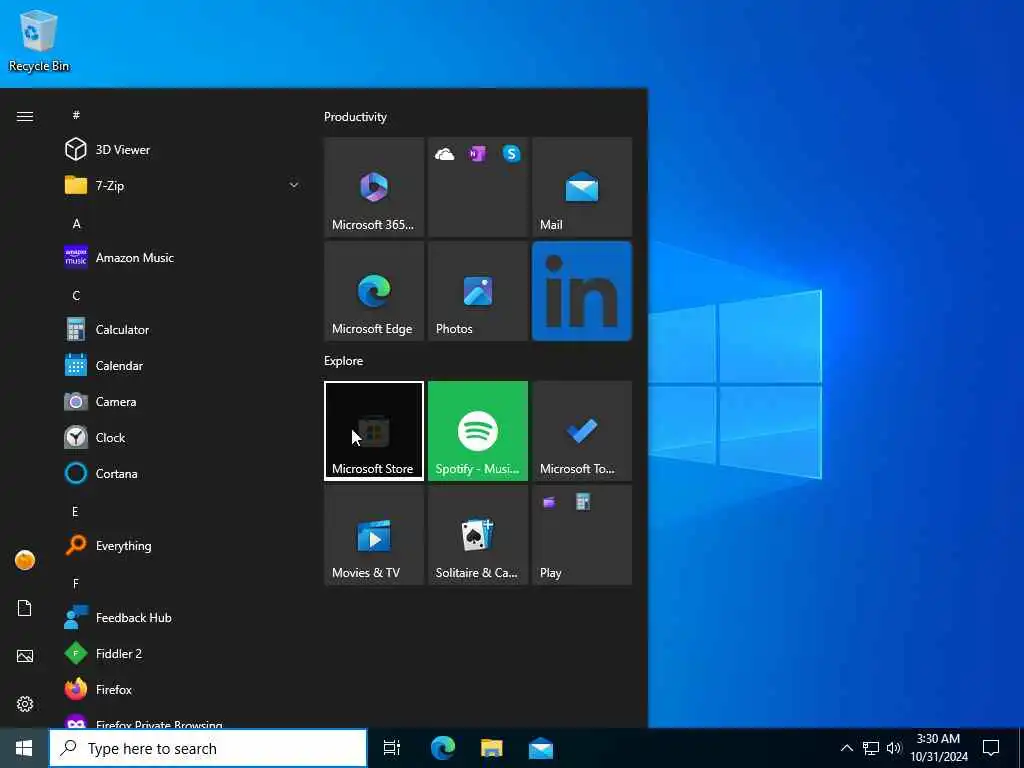
Task: Click the taskbar search box
Action: (x=208, y=748)
